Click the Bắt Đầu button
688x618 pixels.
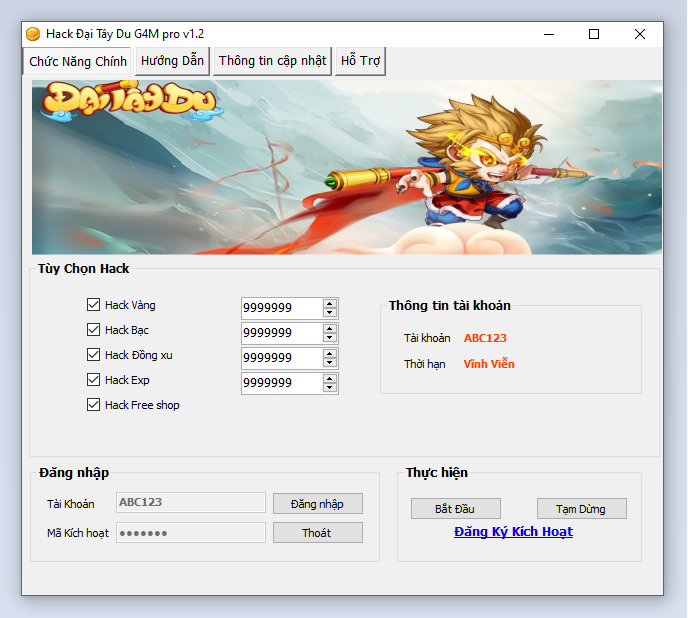coord(455,509)
